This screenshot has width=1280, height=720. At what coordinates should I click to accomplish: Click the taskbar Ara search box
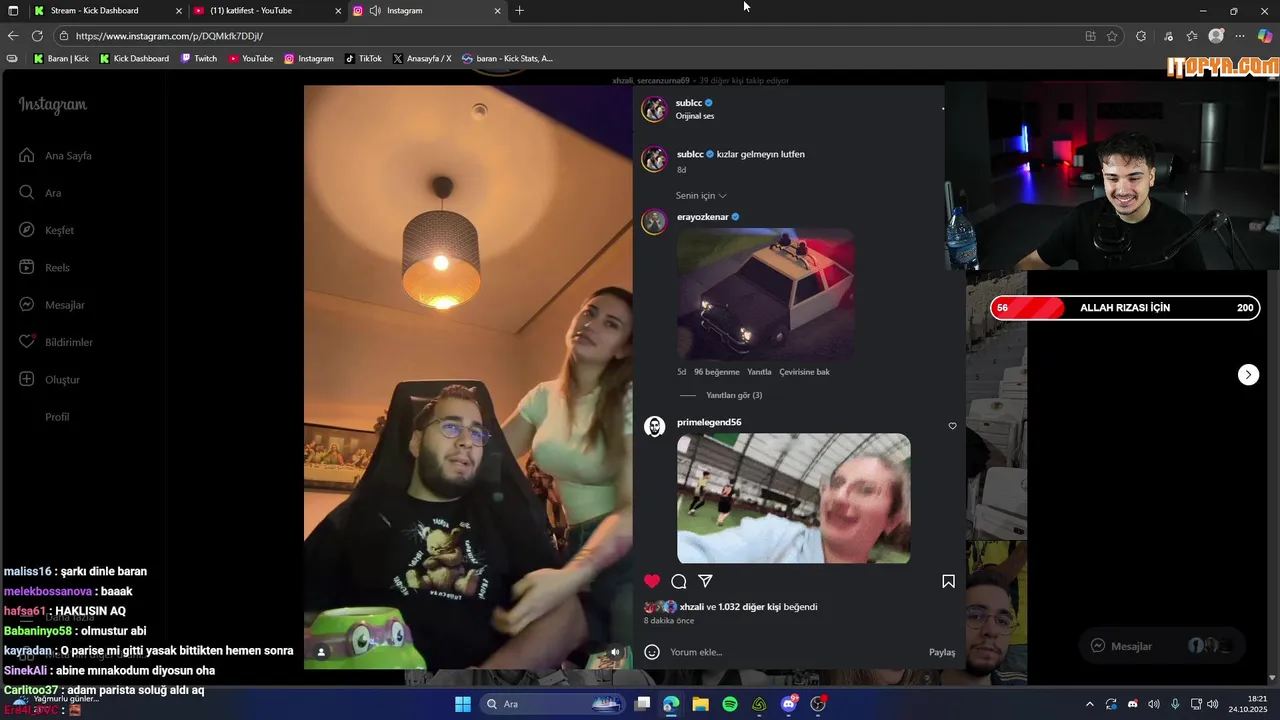[551, 704]
